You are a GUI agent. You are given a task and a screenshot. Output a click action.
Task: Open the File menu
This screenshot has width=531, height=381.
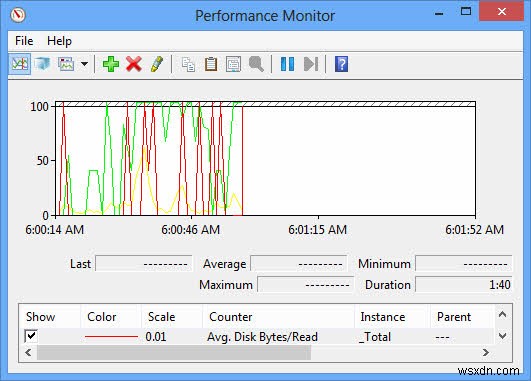coord(24,41)
